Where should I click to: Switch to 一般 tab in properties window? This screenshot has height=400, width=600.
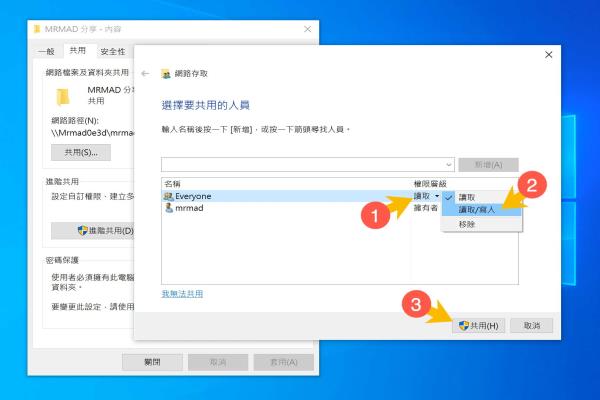pos(47,51)
